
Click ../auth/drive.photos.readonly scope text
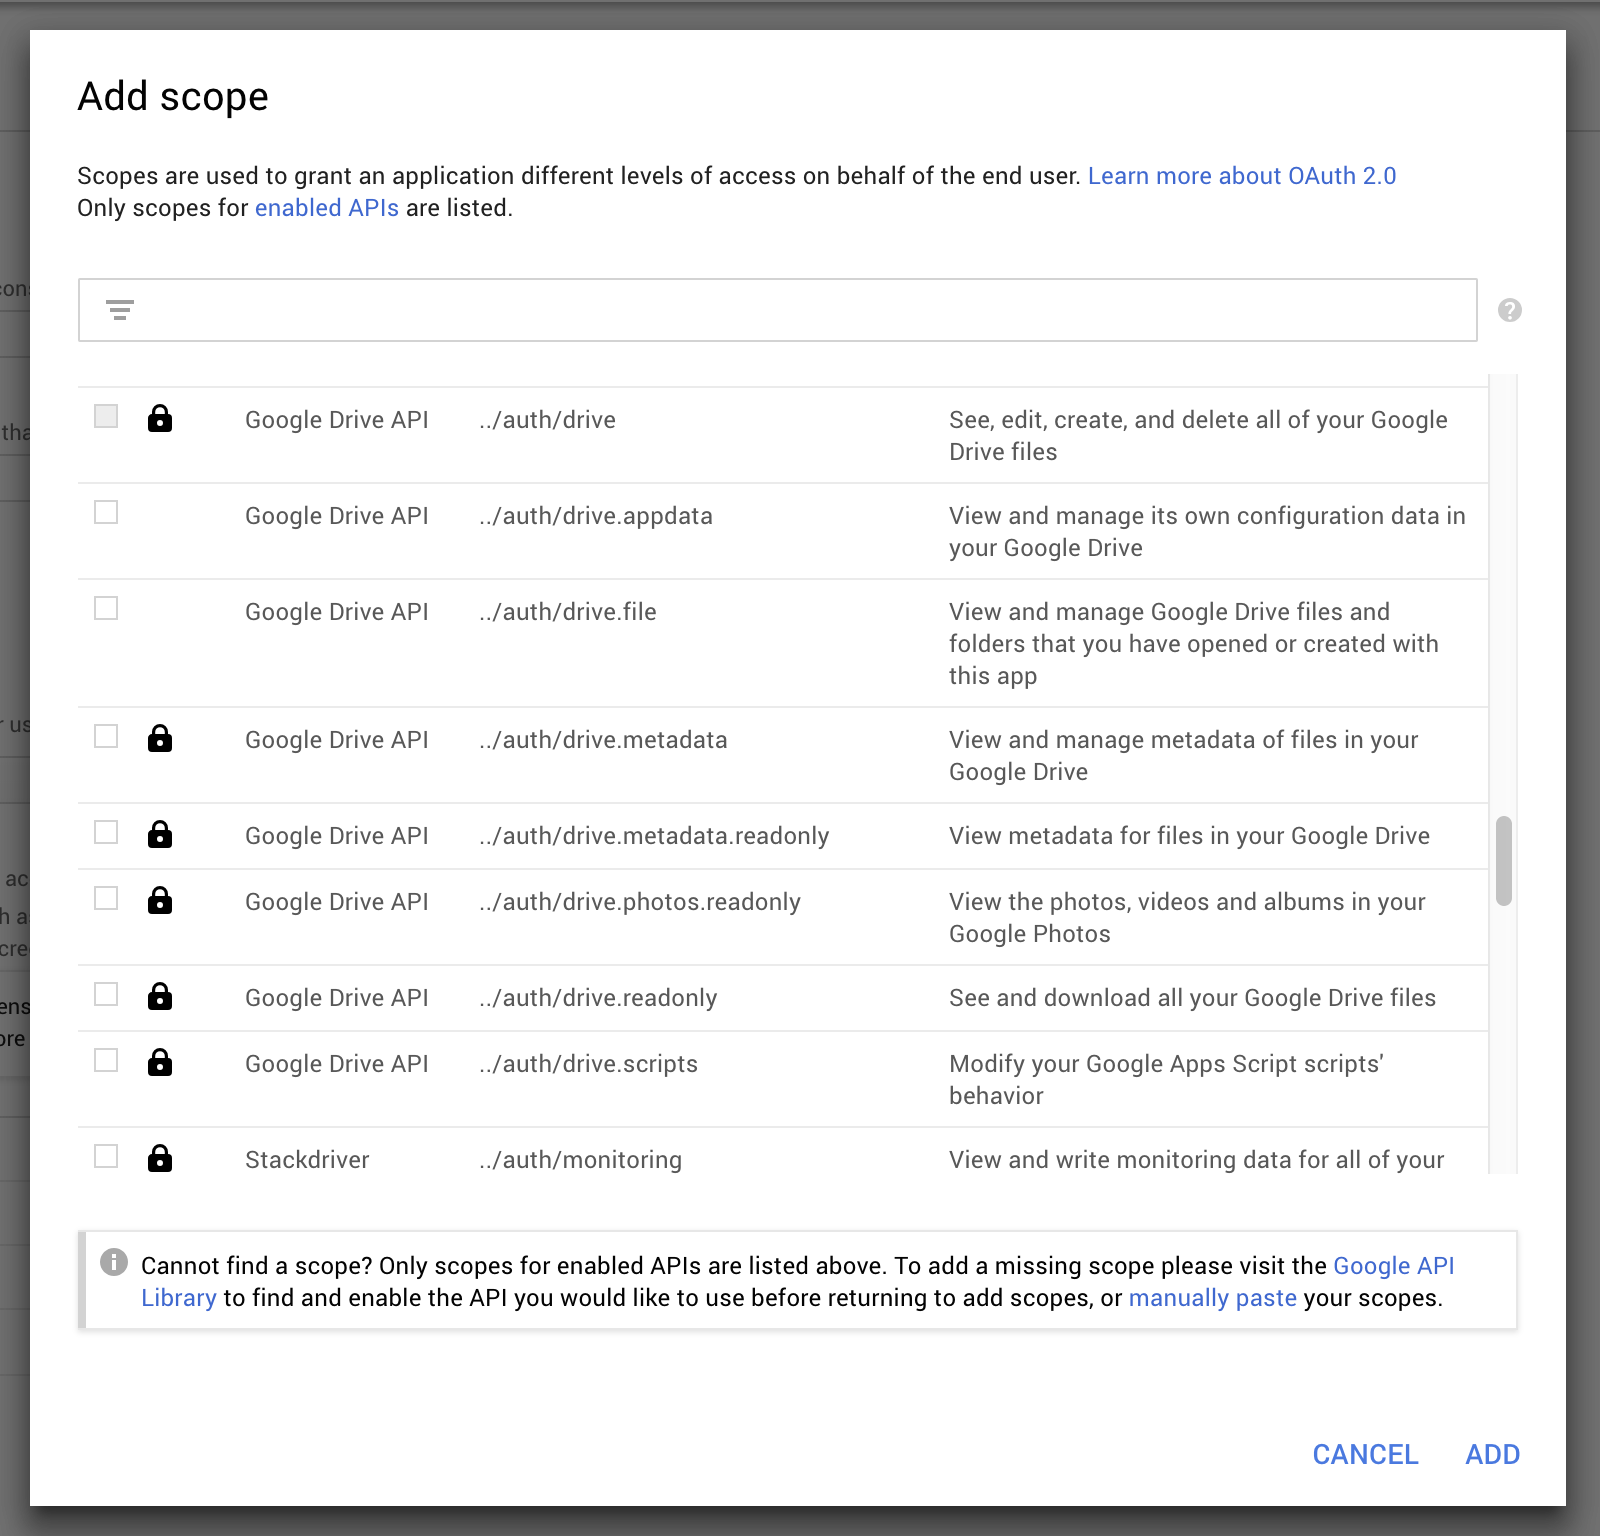click(x=640, y=902)
